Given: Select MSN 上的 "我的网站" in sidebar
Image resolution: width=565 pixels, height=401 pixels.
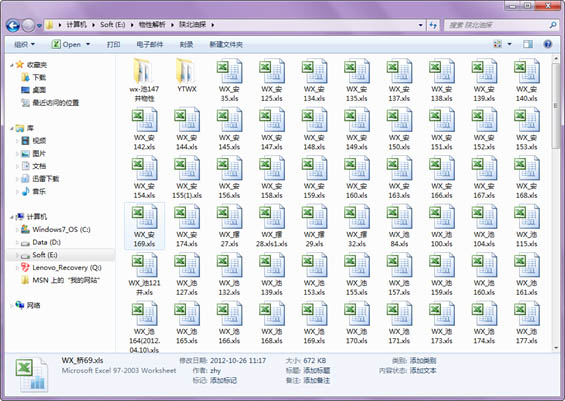Looking at the screenshot, I should pyautogui.click(x=61, y=280).
